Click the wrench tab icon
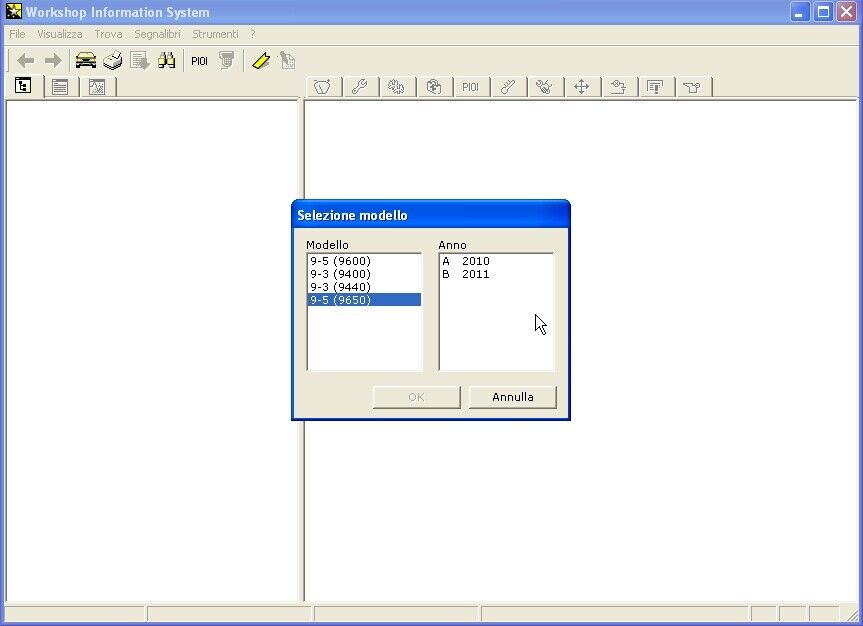863x626 pixels. (359, 86)
